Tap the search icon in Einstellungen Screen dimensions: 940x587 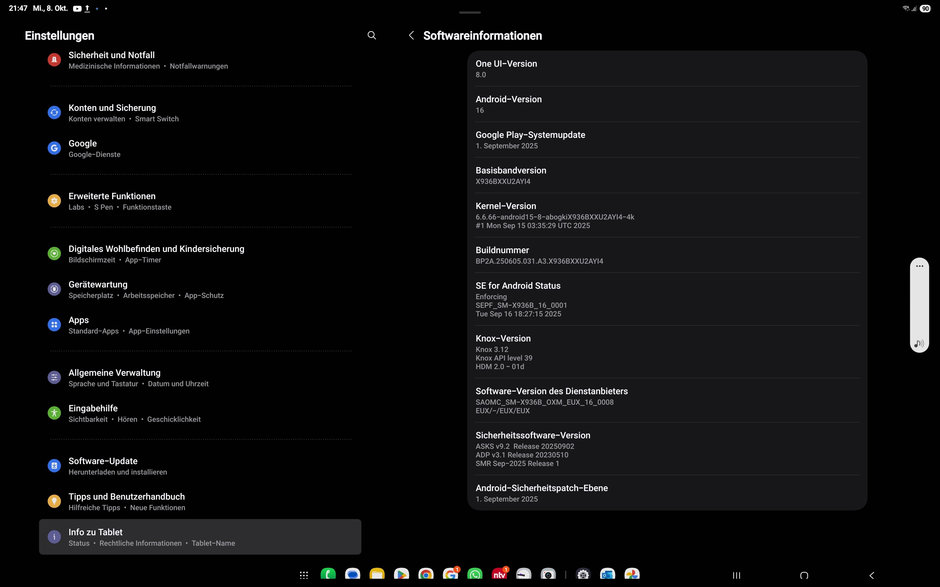tap(372, 35)
